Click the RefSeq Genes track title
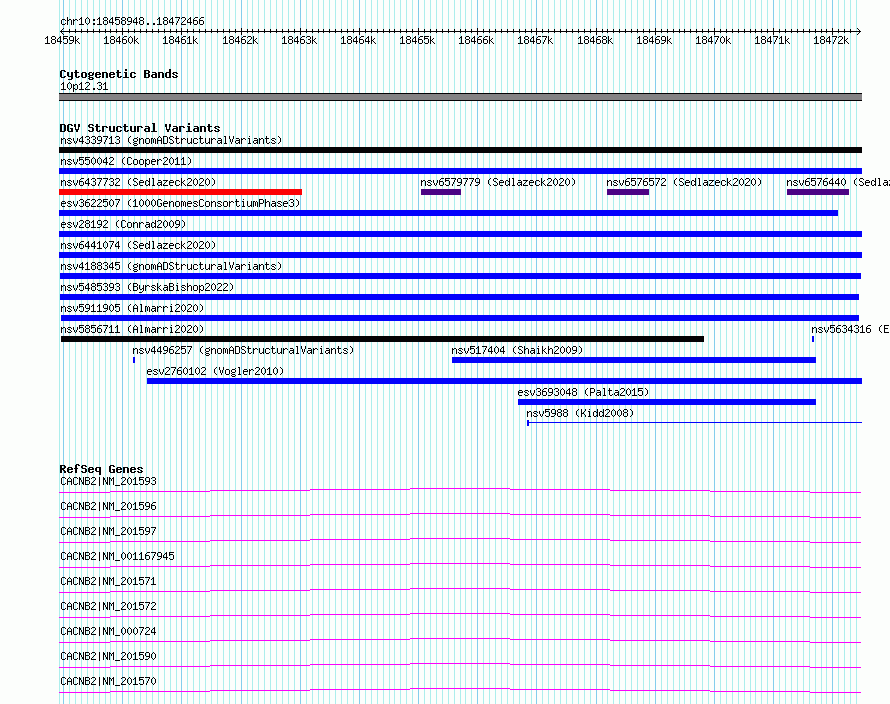890x704 pixels. click(x=101, y=469)
